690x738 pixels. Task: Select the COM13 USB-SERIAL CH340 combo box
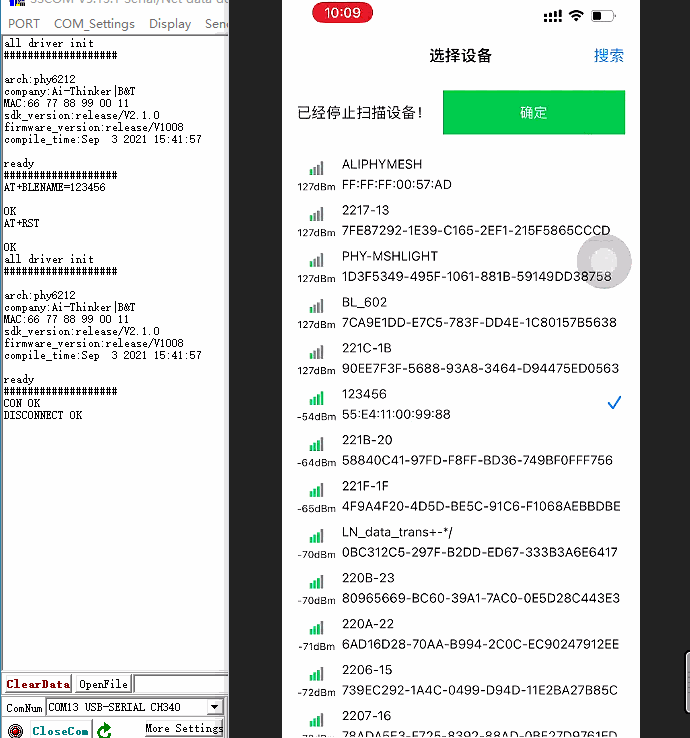(134, 707)
